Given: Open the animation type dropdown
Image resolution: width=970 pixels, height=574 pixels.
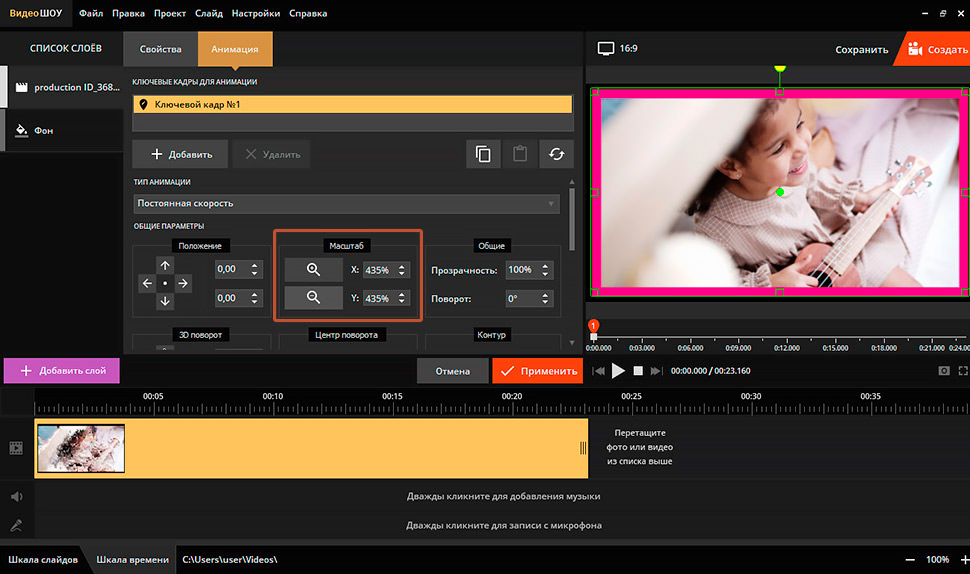Looking at the screenshot, I should coord(346,203).
